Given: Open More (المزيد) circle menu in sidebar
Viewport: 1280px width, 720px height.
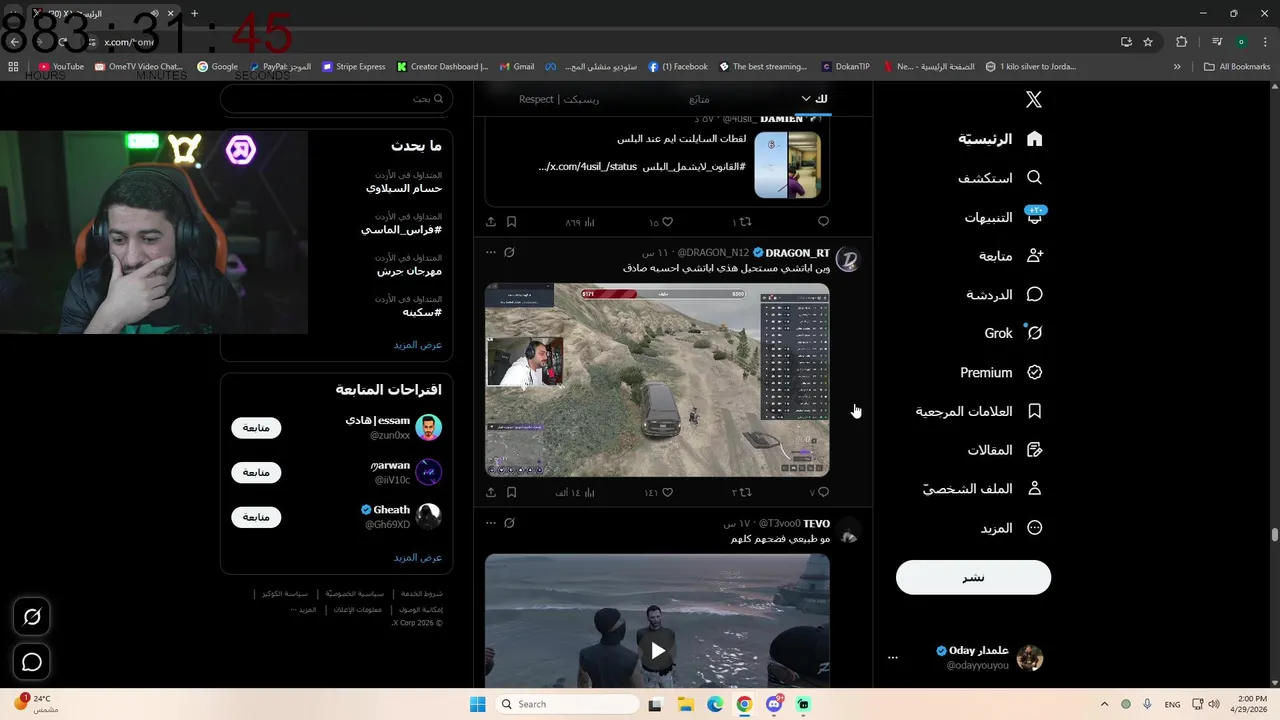Looking at the screenshot, I should tap(1035, 528).
